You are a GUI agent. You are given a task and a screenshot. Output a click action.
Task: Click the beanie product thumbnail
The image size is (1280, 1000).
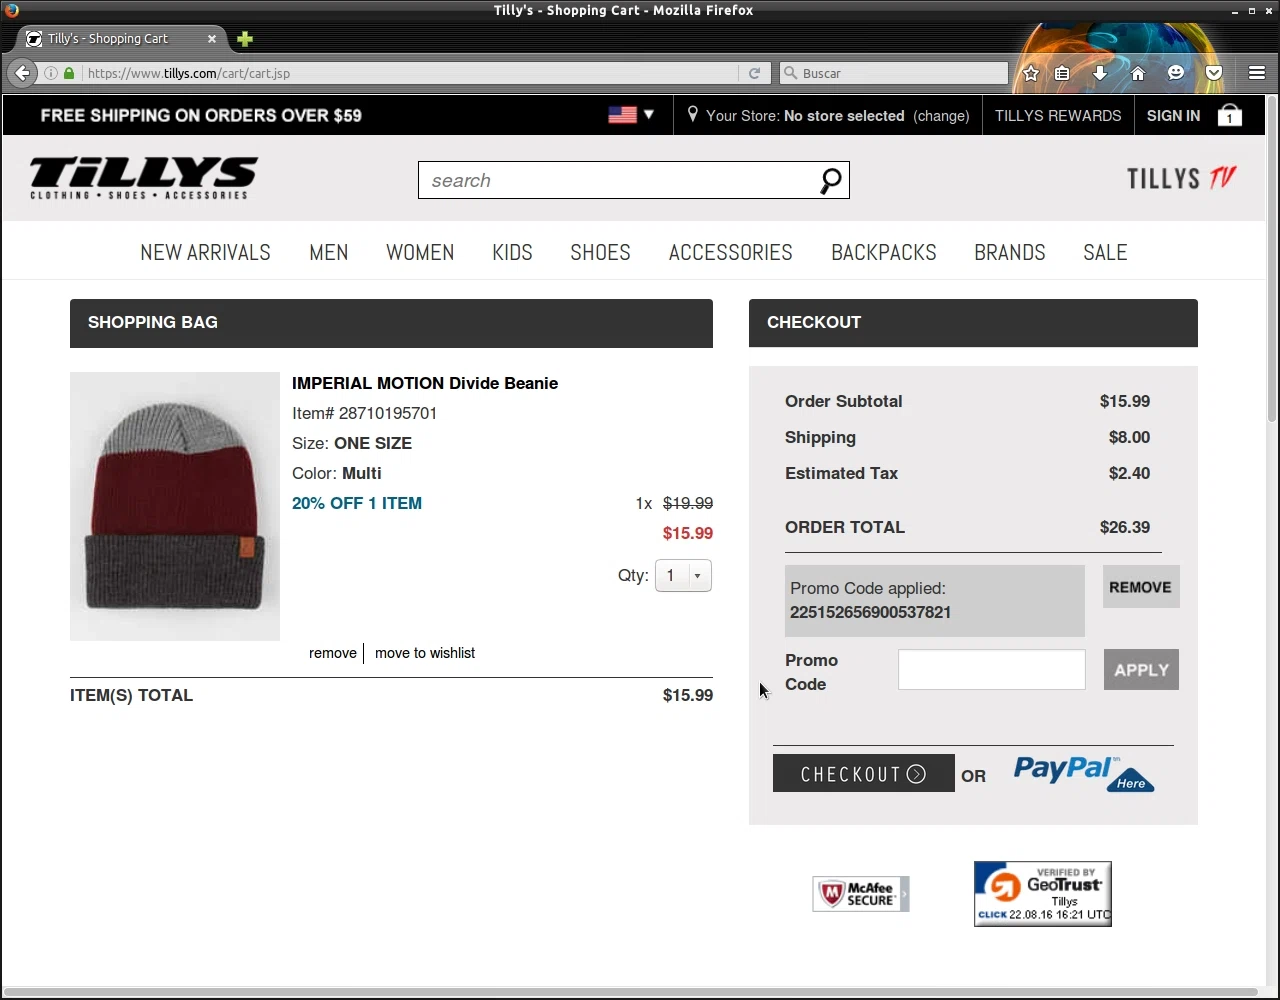point(175,506)
